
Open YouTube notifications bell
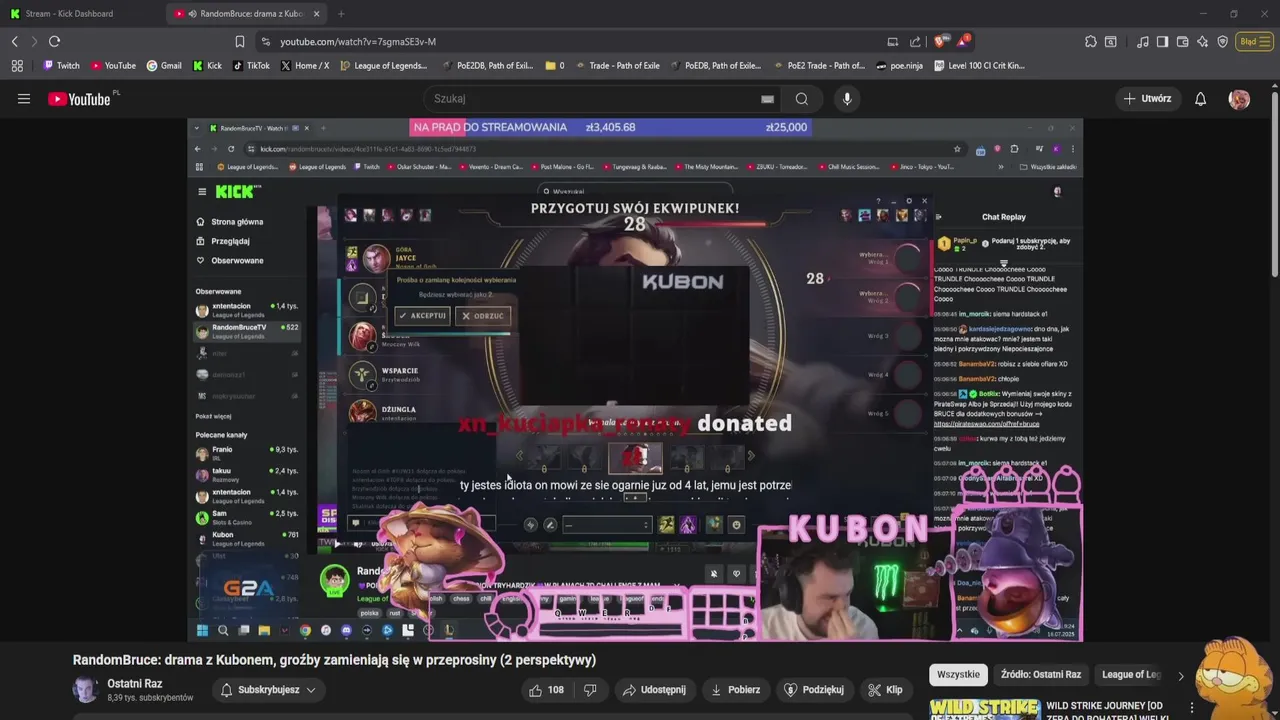click(x=1201, y=99)
